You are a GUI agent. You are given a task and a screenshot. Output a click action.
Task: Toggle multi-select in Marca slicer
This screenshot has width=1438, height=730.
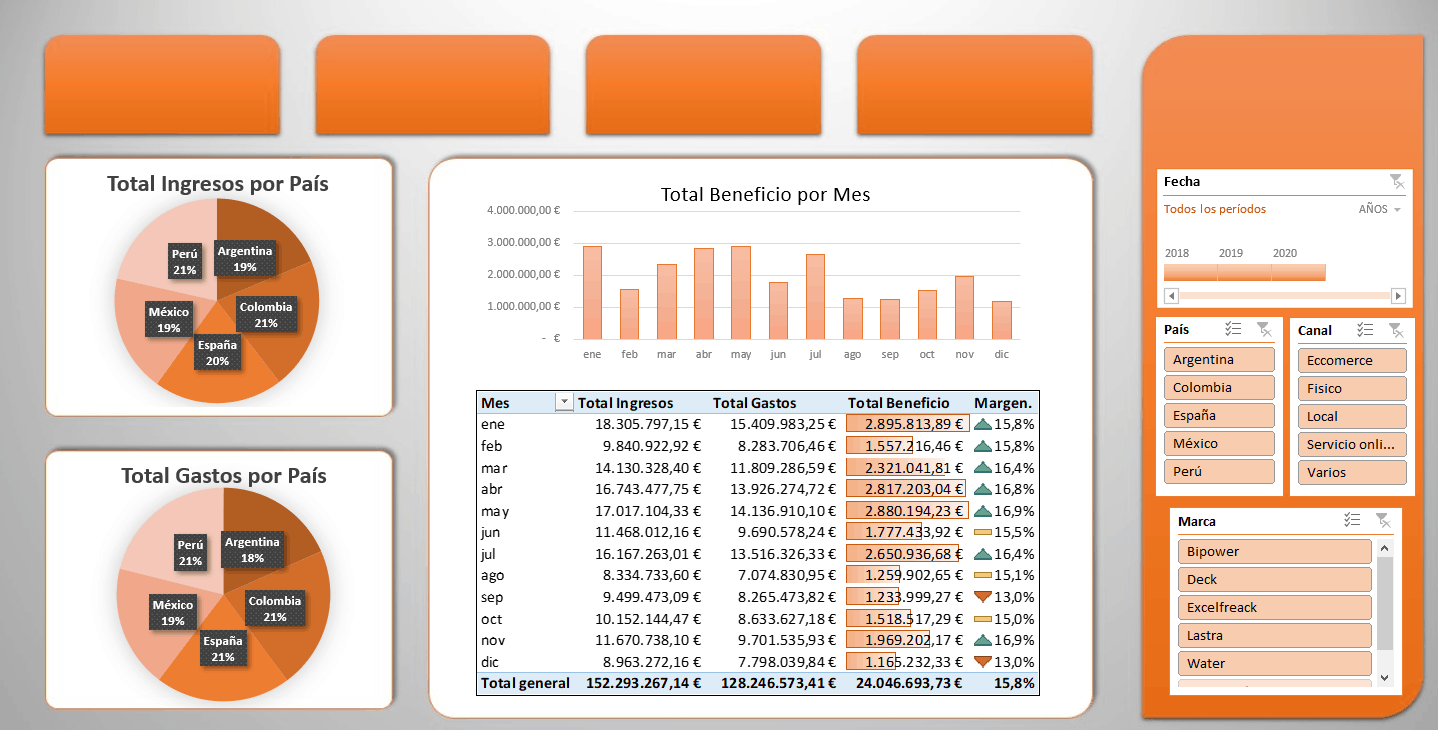pos(1352,520)
